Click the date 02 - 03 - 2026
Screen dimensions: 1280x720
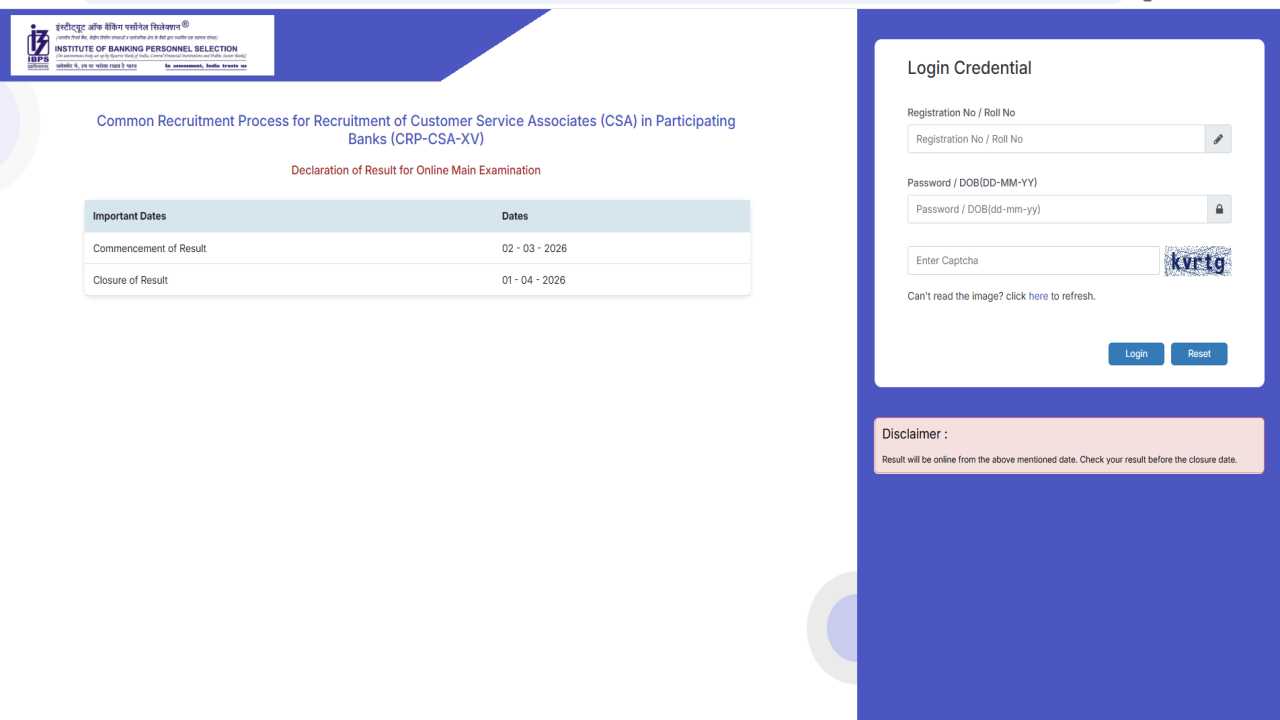click(x=534, y=248)
